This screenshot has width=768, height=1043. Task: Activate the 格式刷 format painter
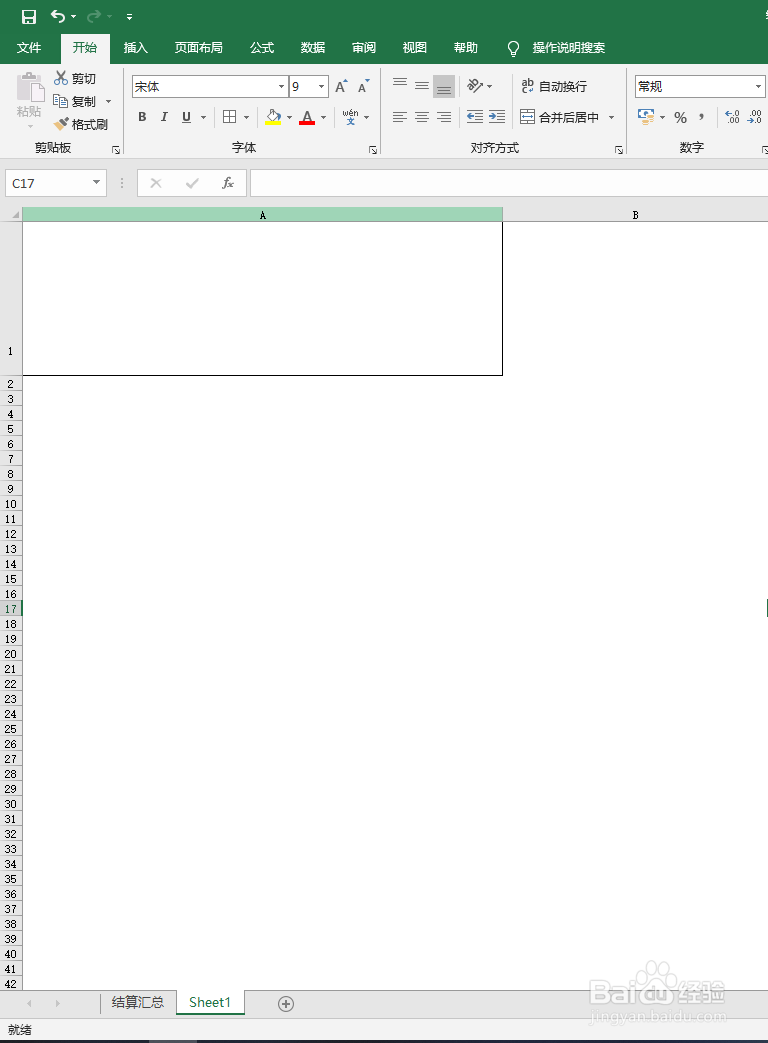click(80, 124)
